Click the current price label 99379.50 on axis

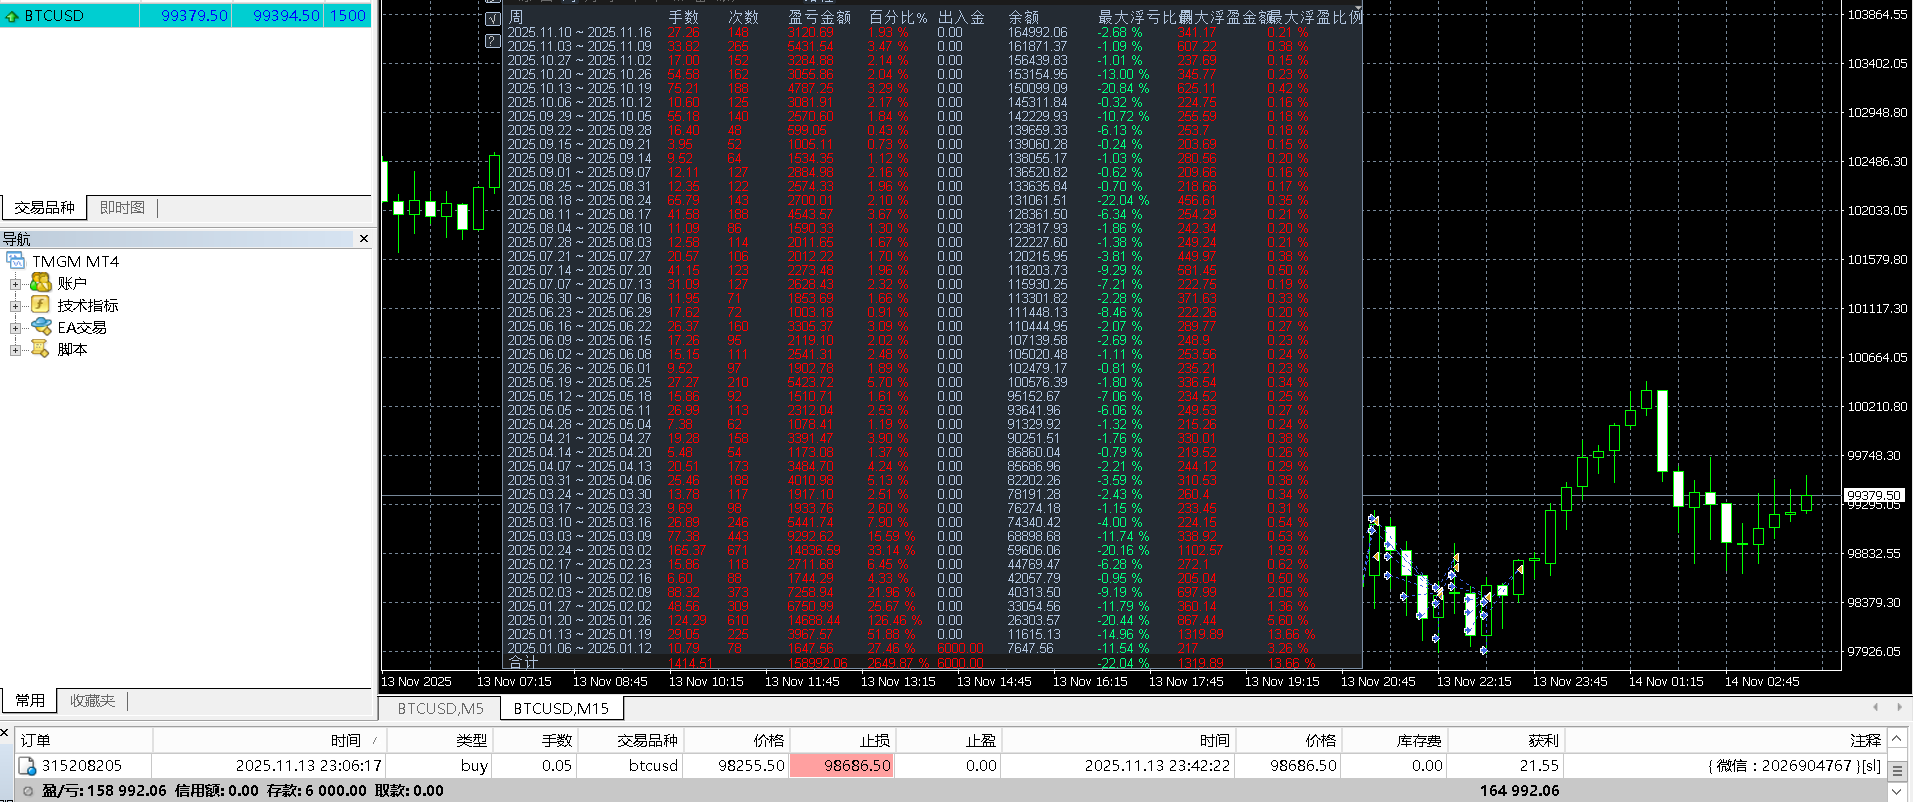[1875, 495]
